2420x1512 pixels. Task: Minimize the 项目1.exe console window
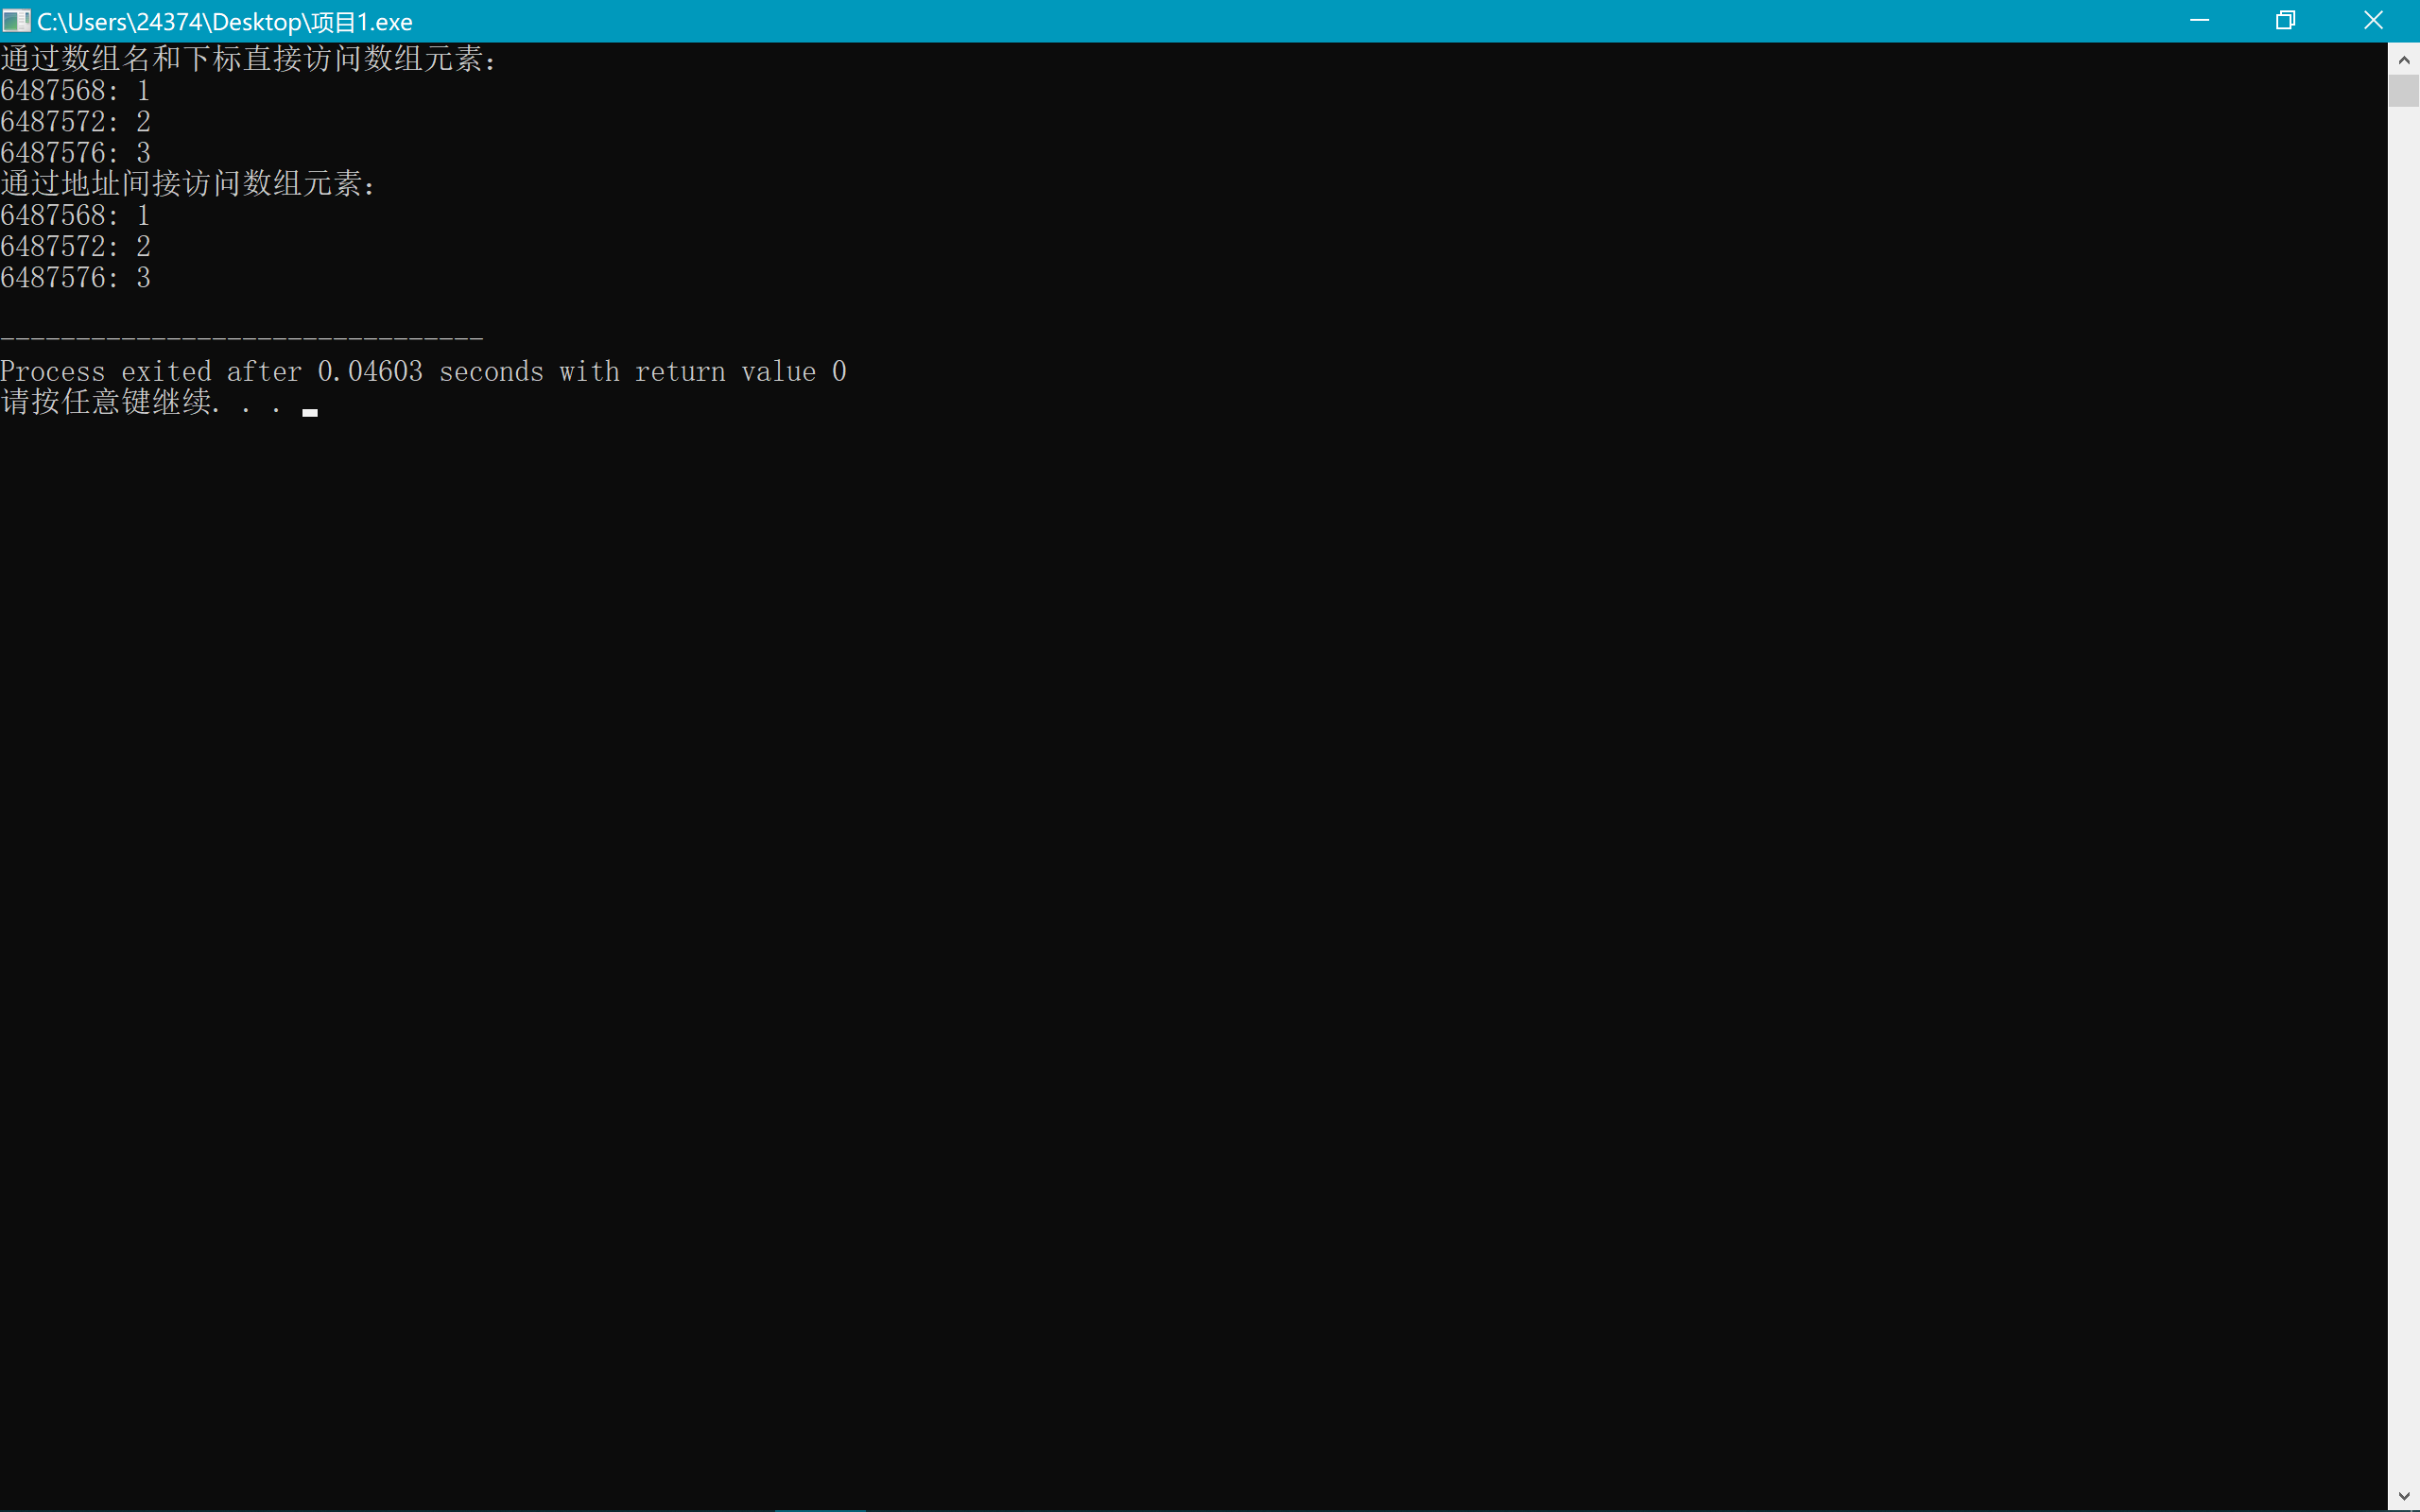[x=2199, y=21]
